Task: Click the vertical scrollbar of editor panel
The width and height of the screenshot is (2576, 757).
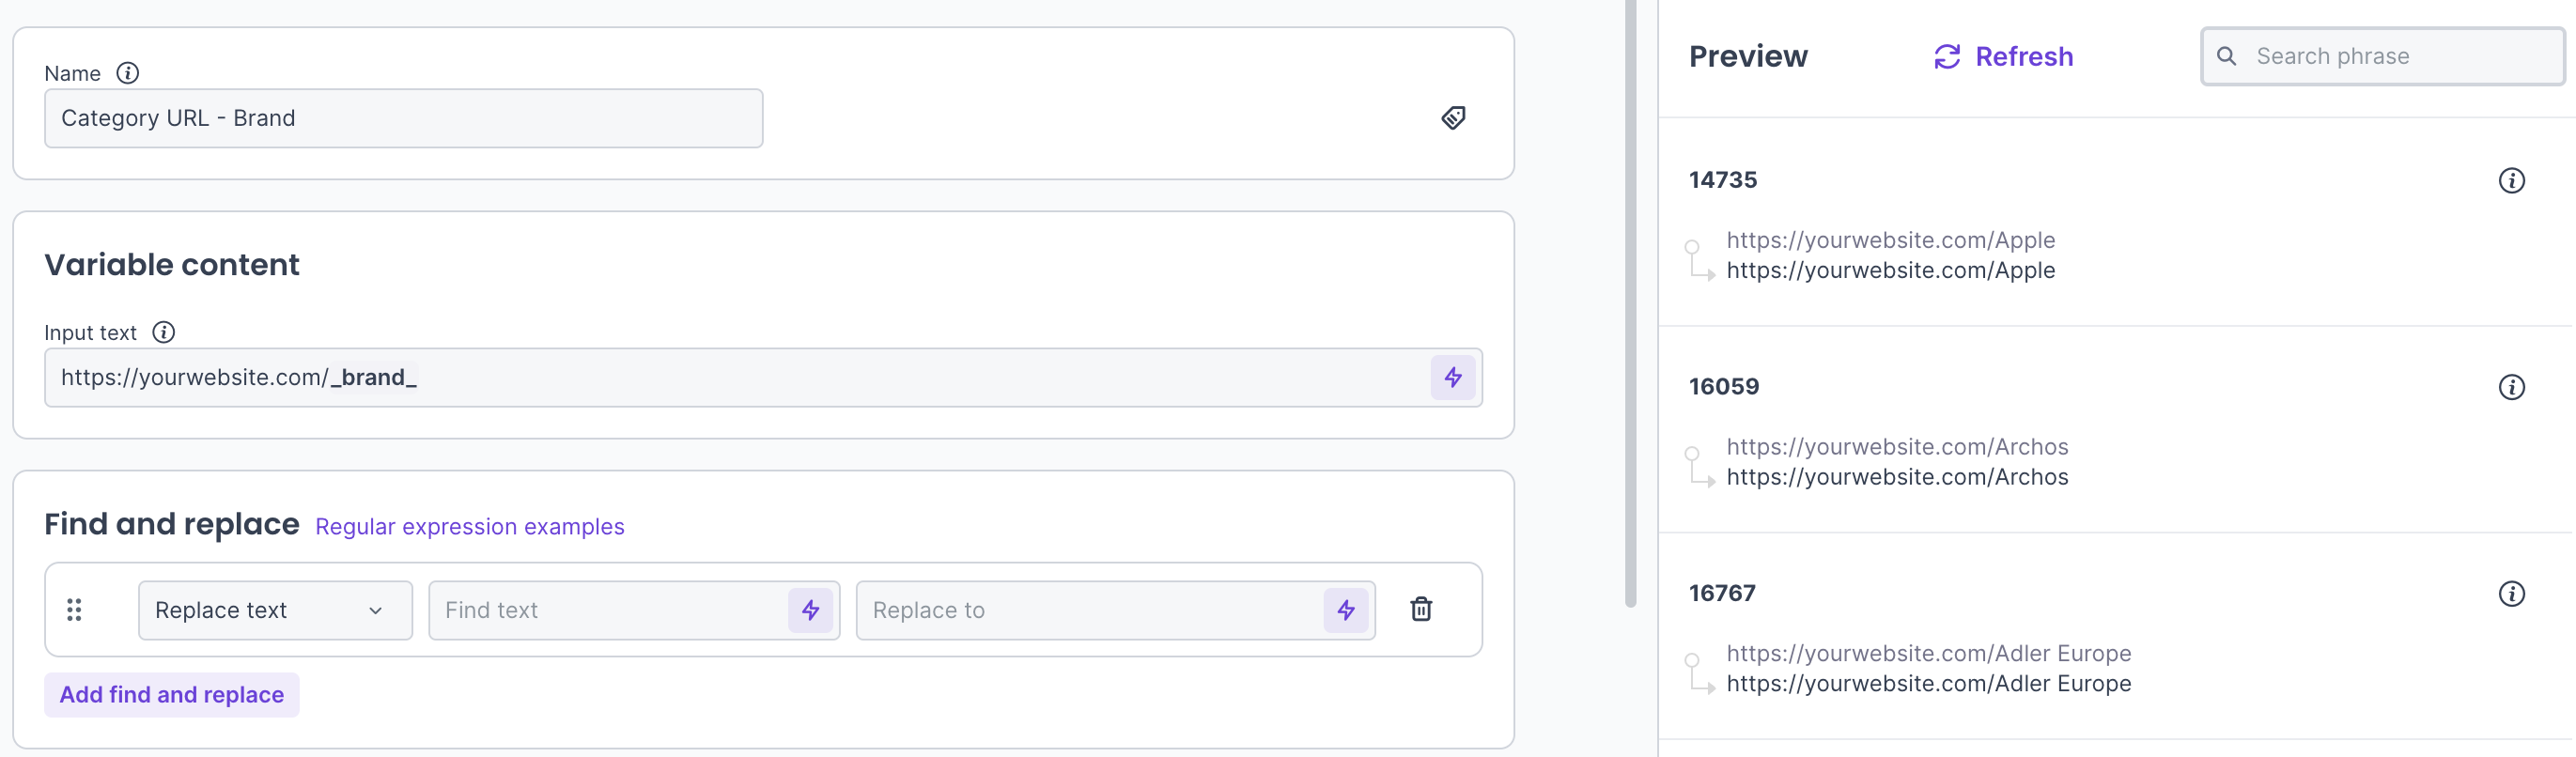Action: click(x=1630, y=300)
